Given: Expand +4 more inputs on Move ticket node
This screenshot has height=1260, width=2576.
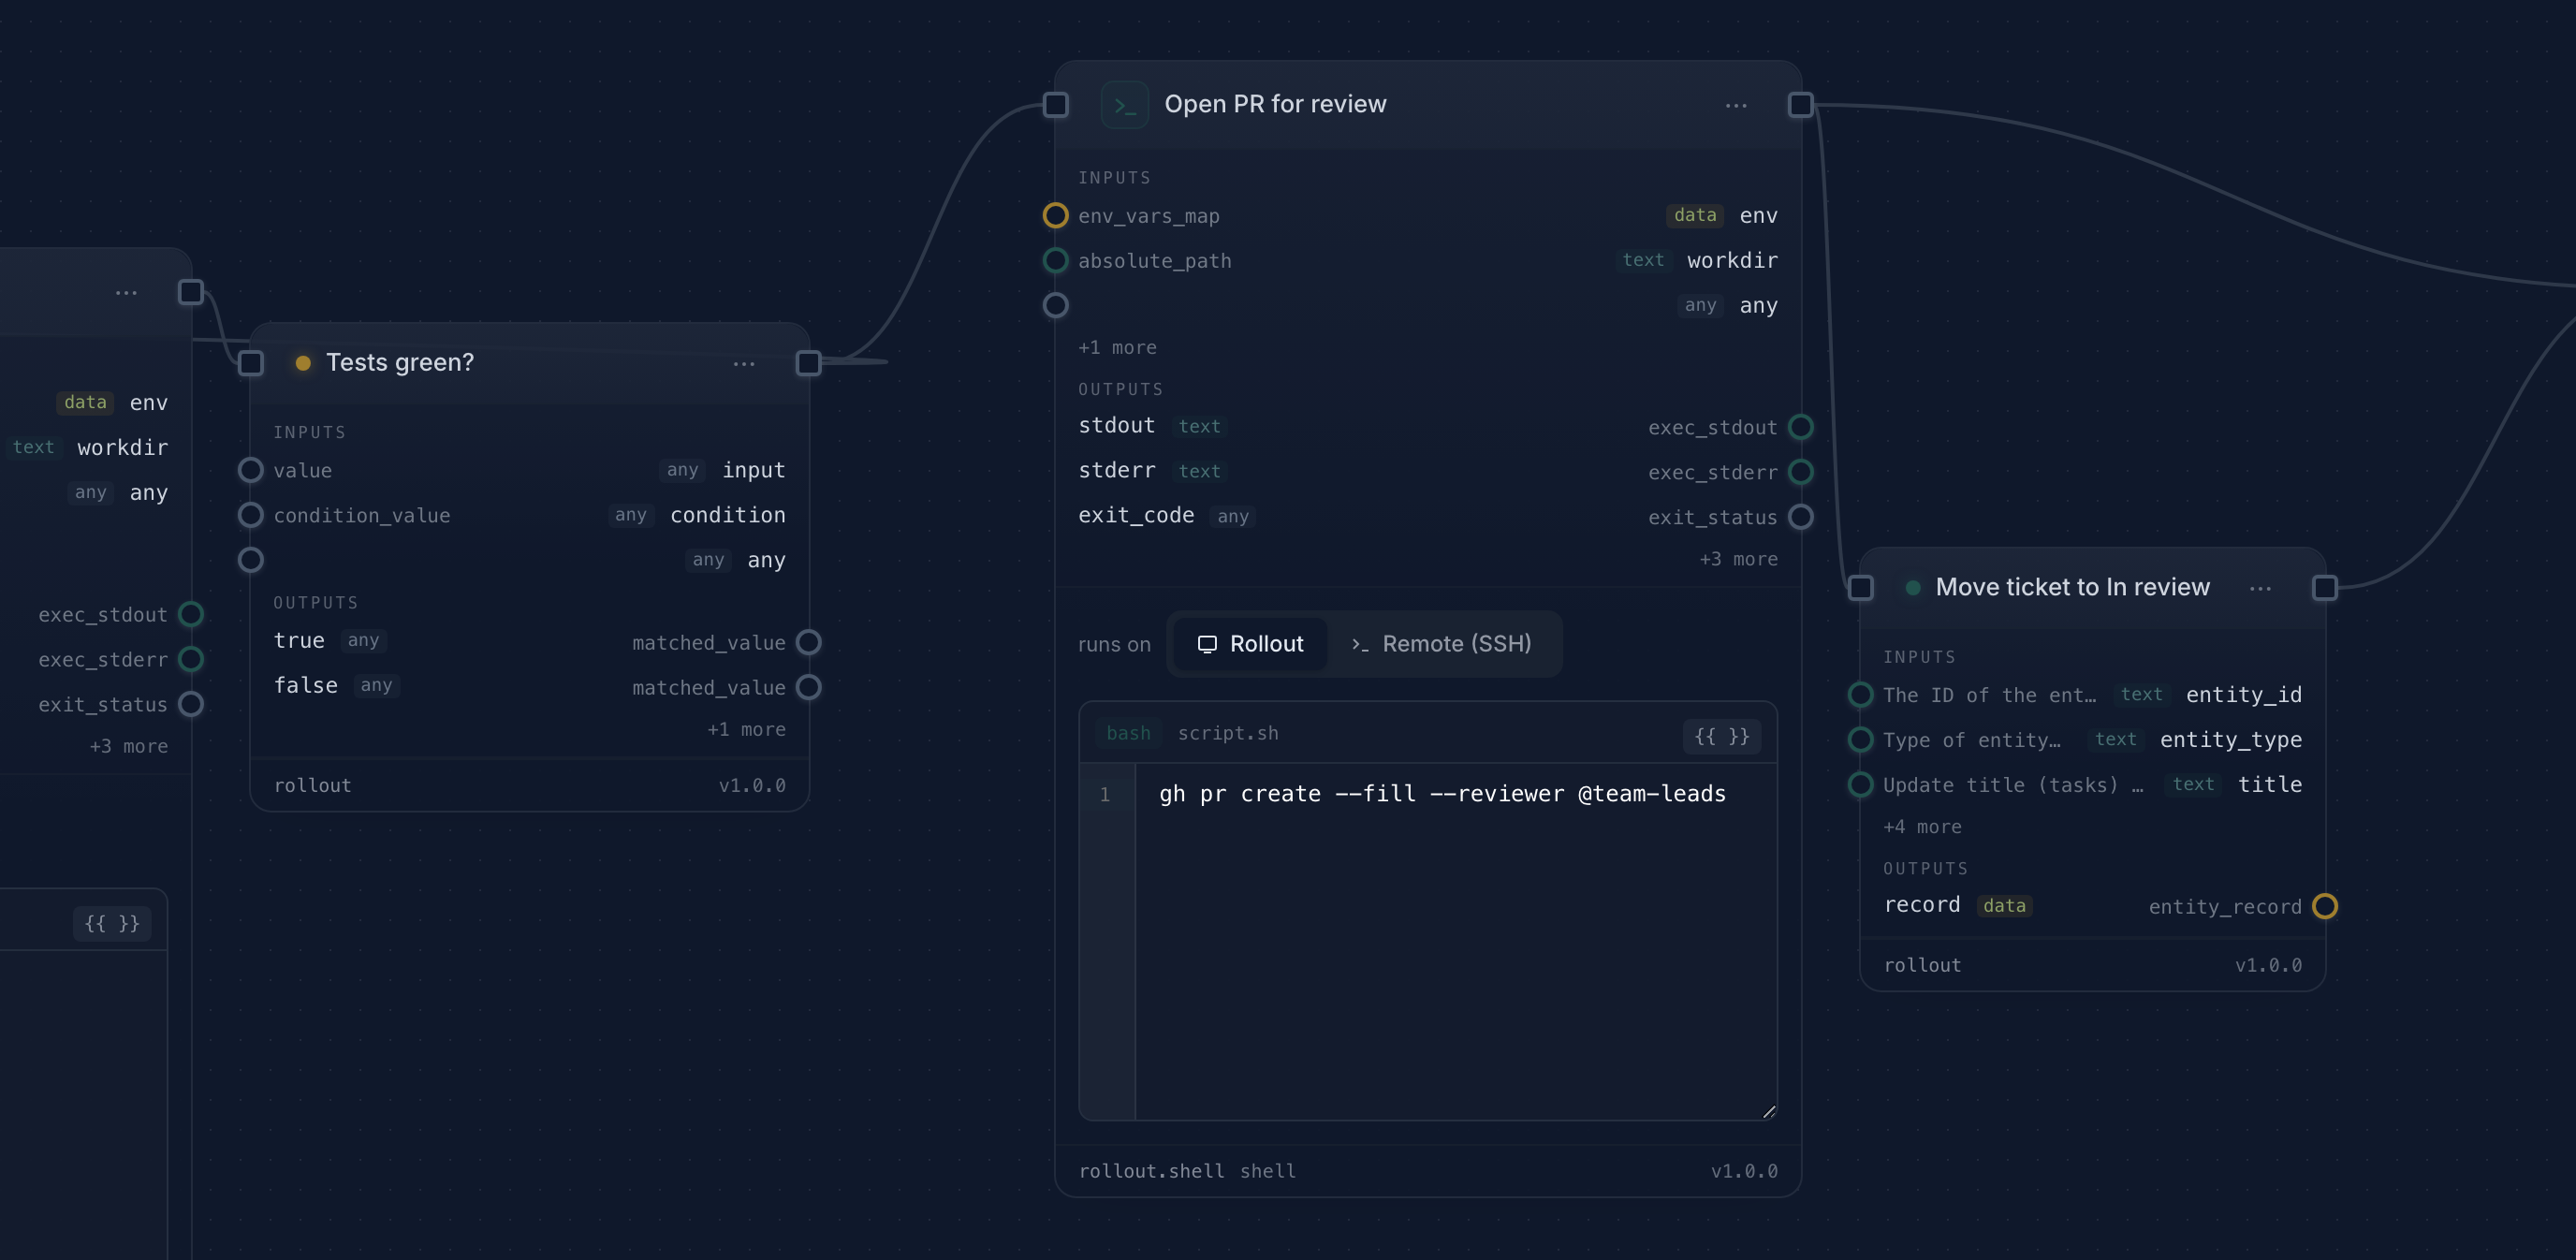Looking at the screenshot, I should pos(1922,827).
